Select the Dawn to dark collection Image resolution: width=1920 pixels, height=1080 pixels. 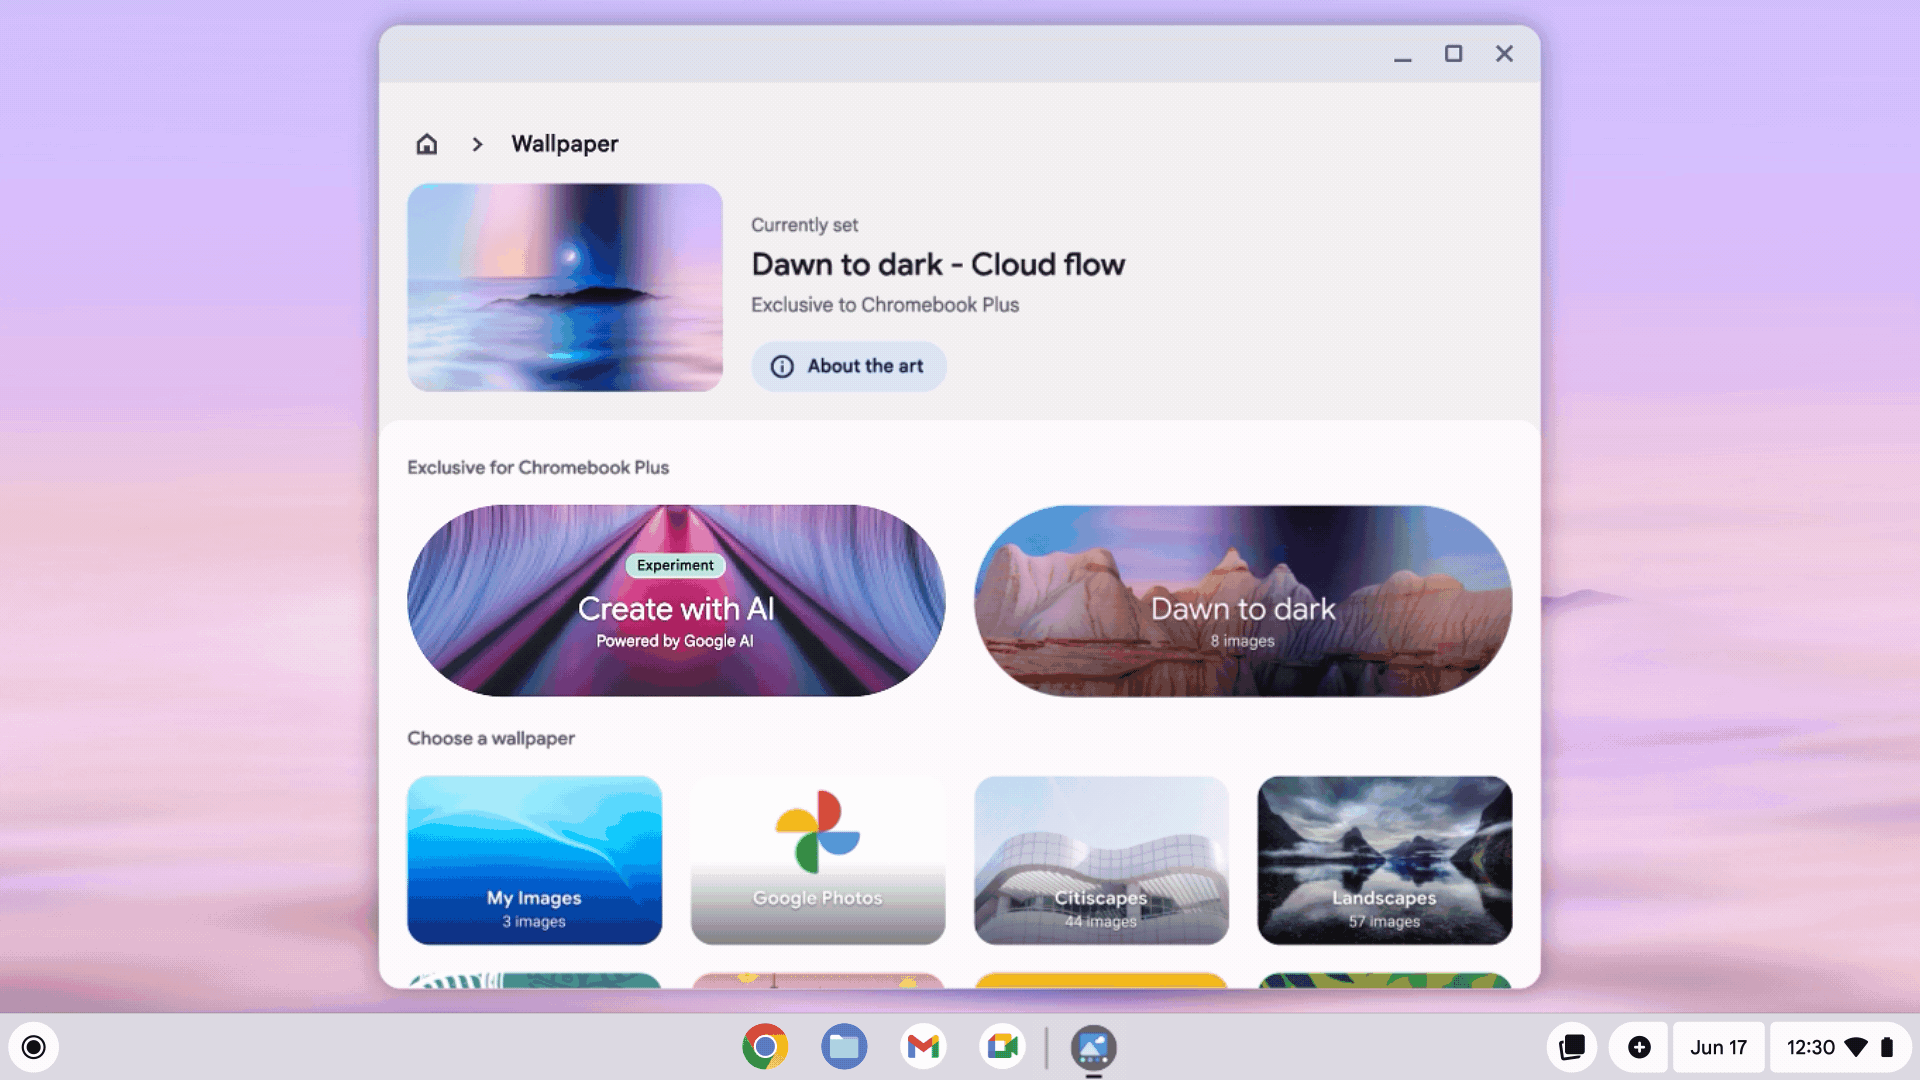tap(1242, 600)
